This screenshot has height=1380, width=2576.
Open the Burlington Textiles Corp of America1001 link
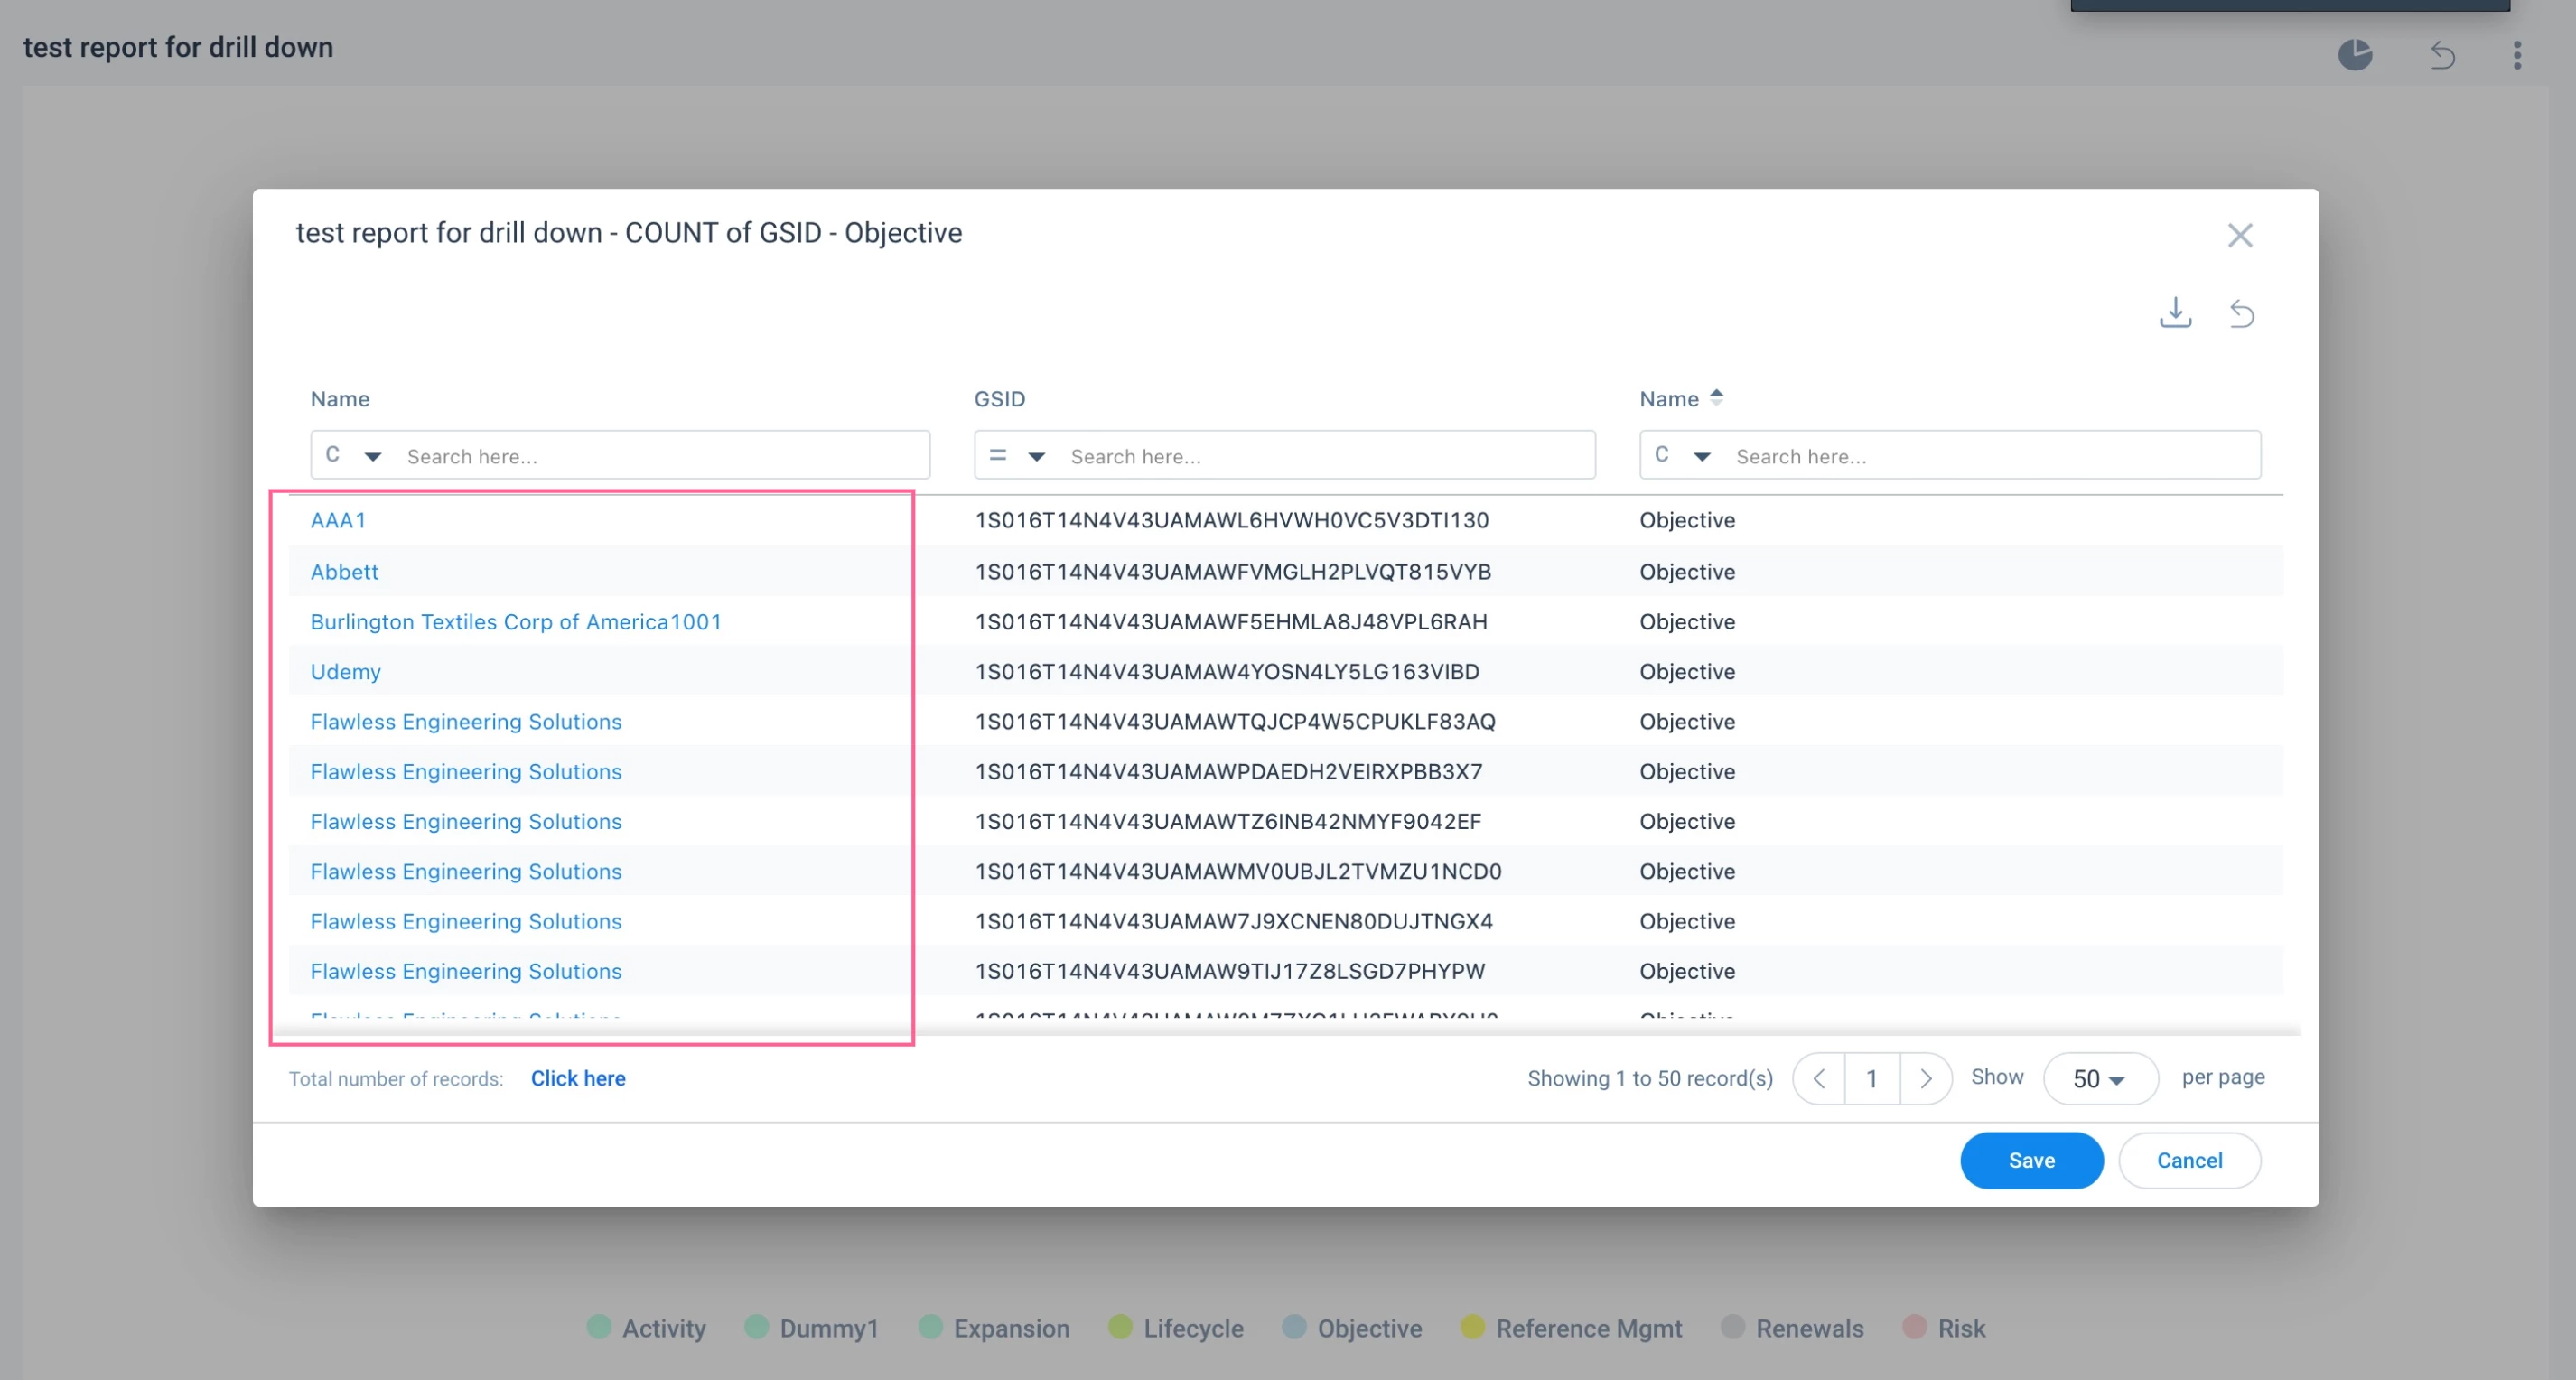(515, 621)
